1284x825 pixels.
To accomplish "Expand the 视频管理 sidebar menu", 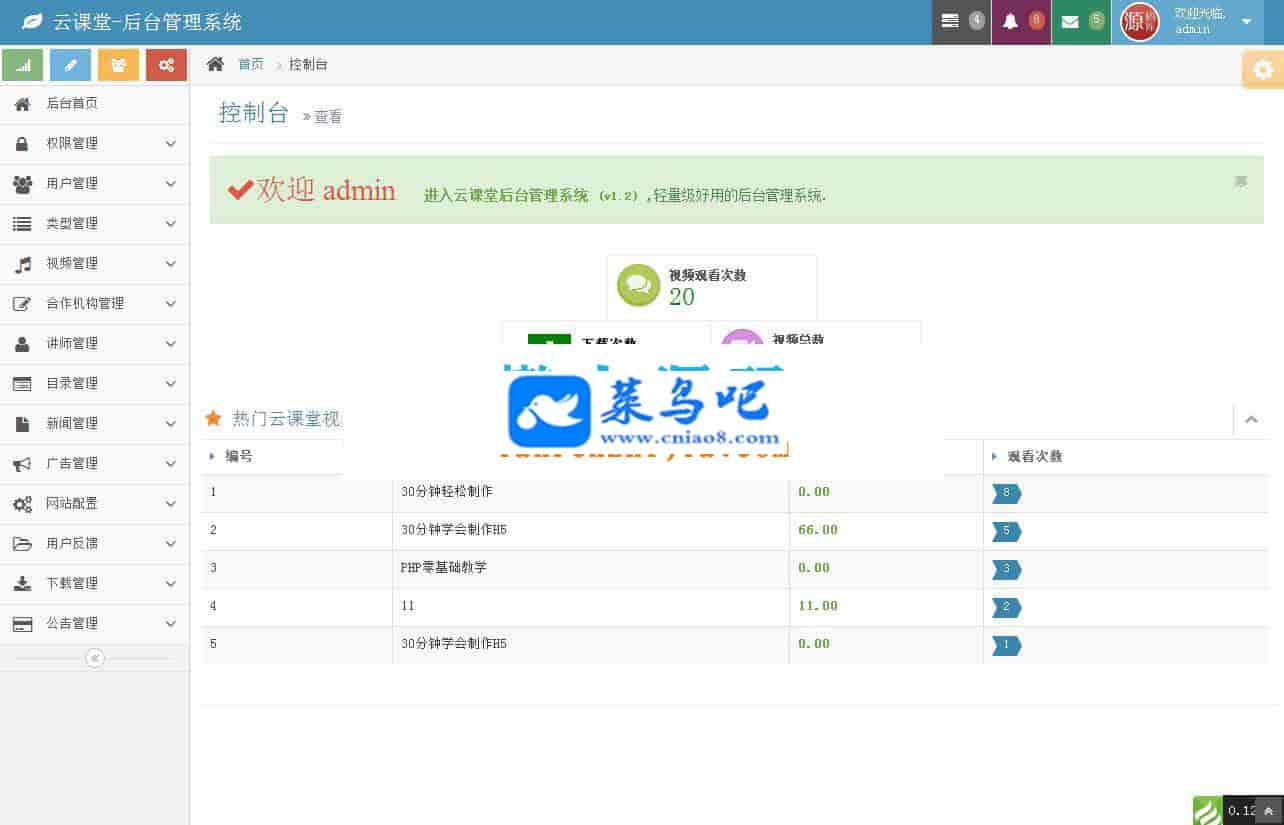I will (x=94, y=264).
